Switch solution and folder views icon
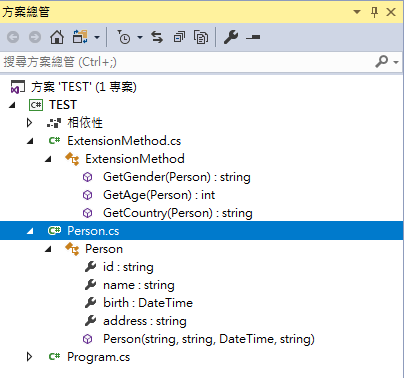 80,37
